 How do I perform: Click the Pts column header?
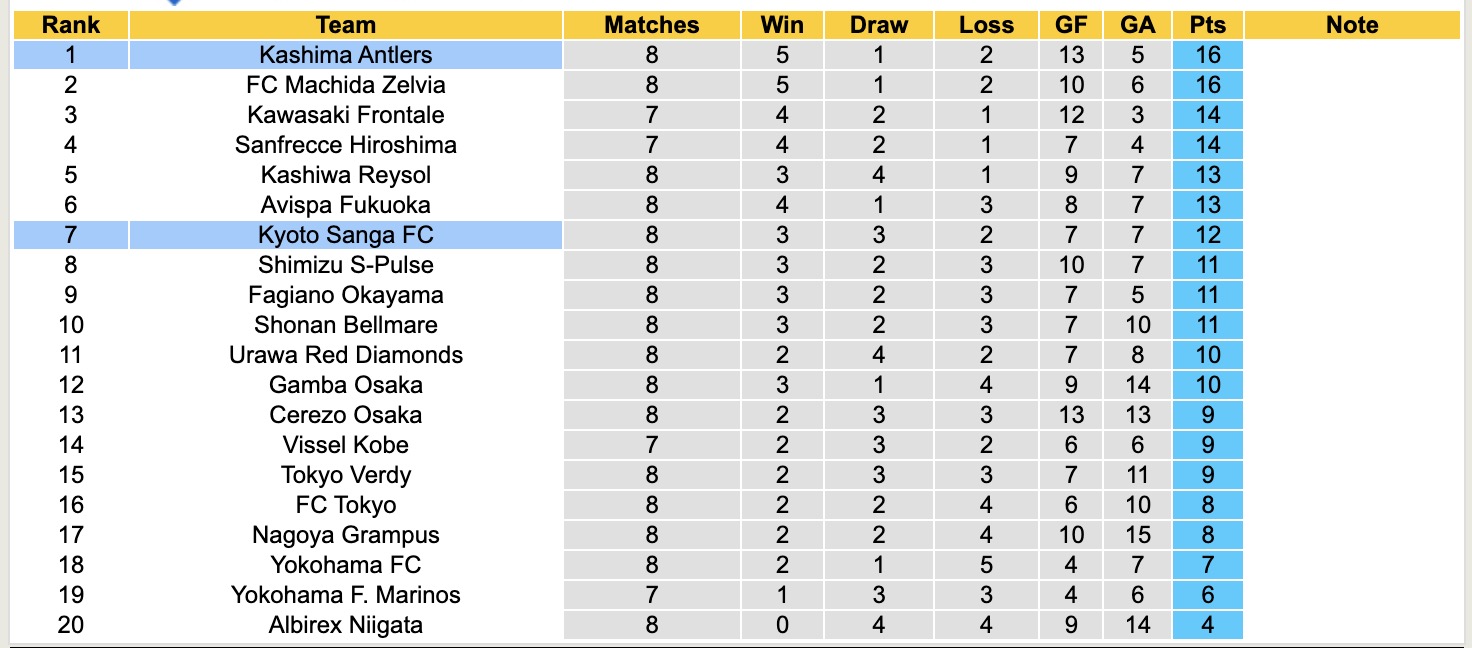point(1208,25)
